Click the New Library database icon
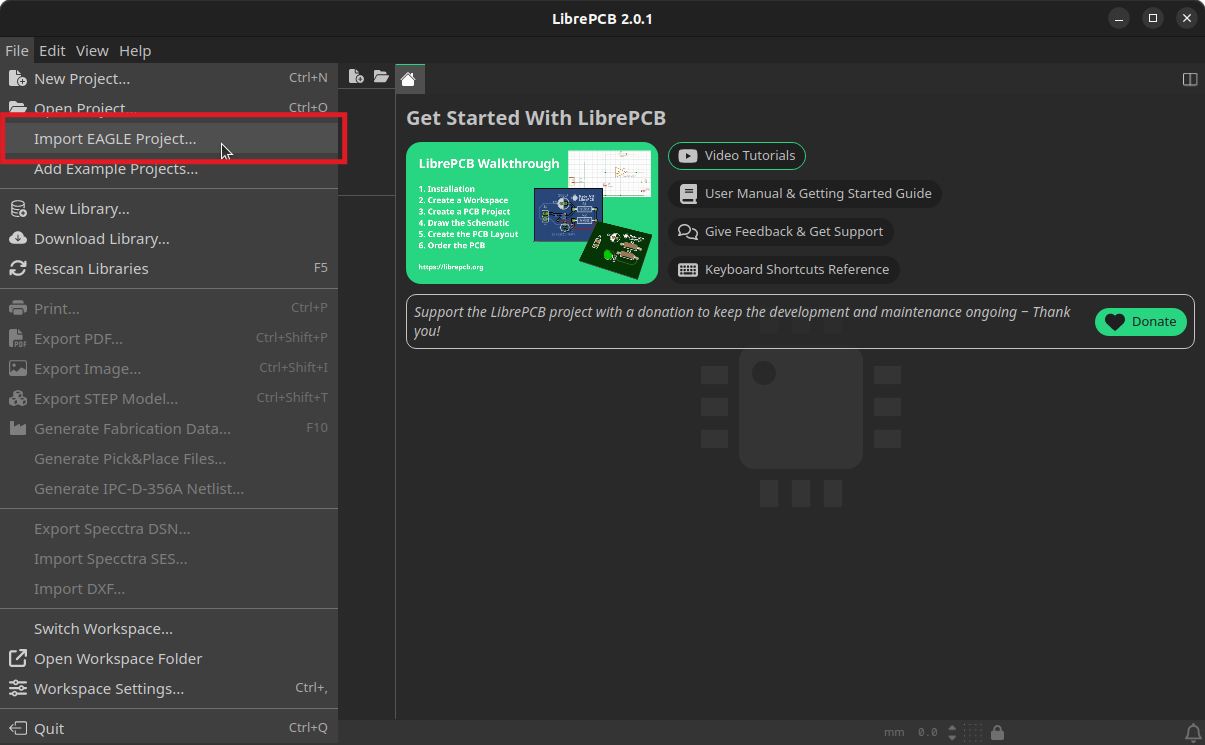 pos(17,209)
